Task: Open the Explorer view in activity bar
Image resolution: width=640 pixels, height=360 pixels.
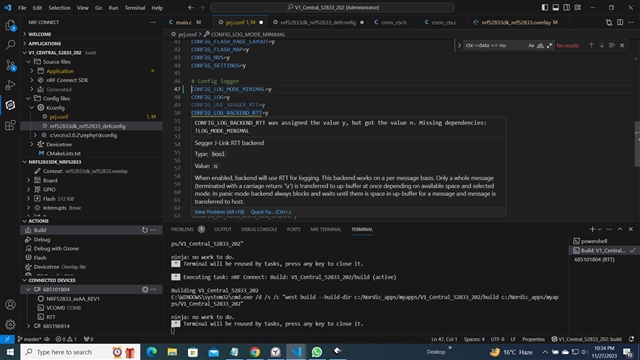Action: click(10, 25)
